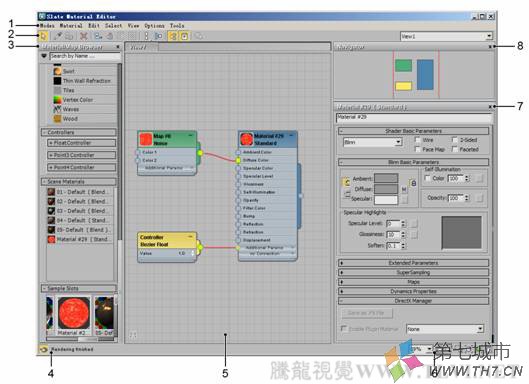
Task: Click the Material/Map Browser toggle icon
Action: point(173,36)
